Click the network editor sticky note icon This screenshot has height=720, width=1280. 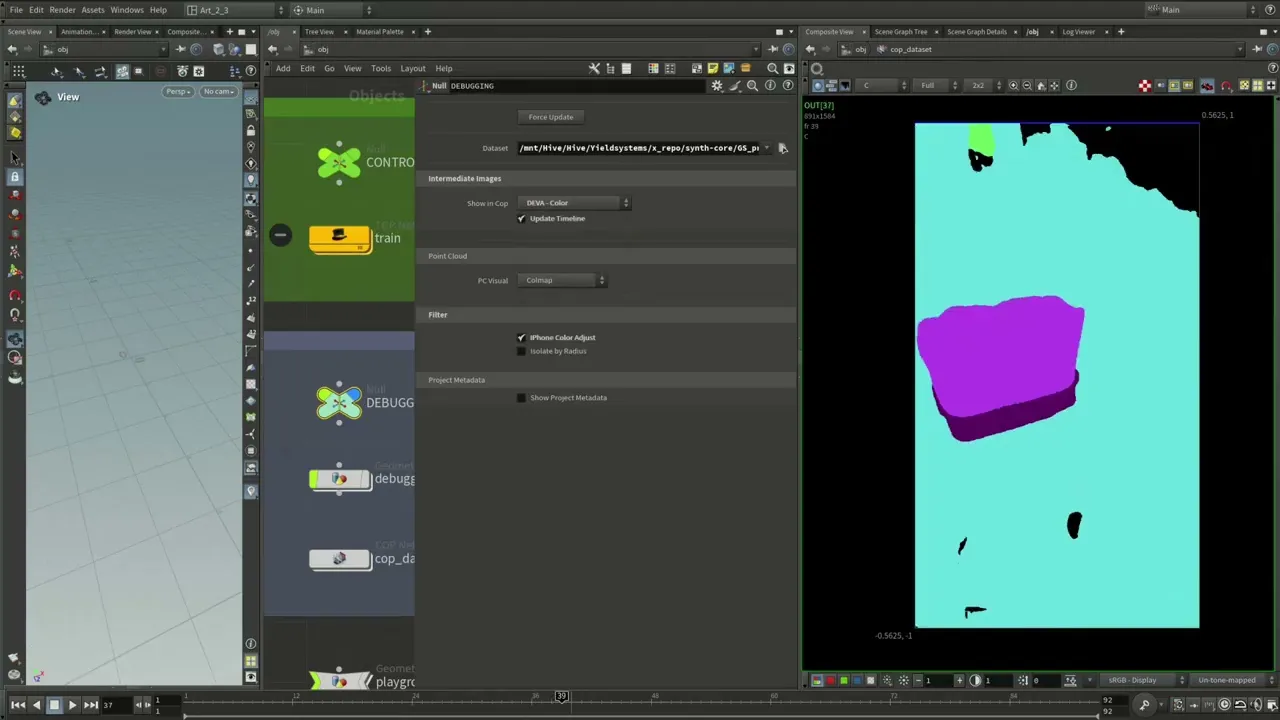click(x=713, y=69)
